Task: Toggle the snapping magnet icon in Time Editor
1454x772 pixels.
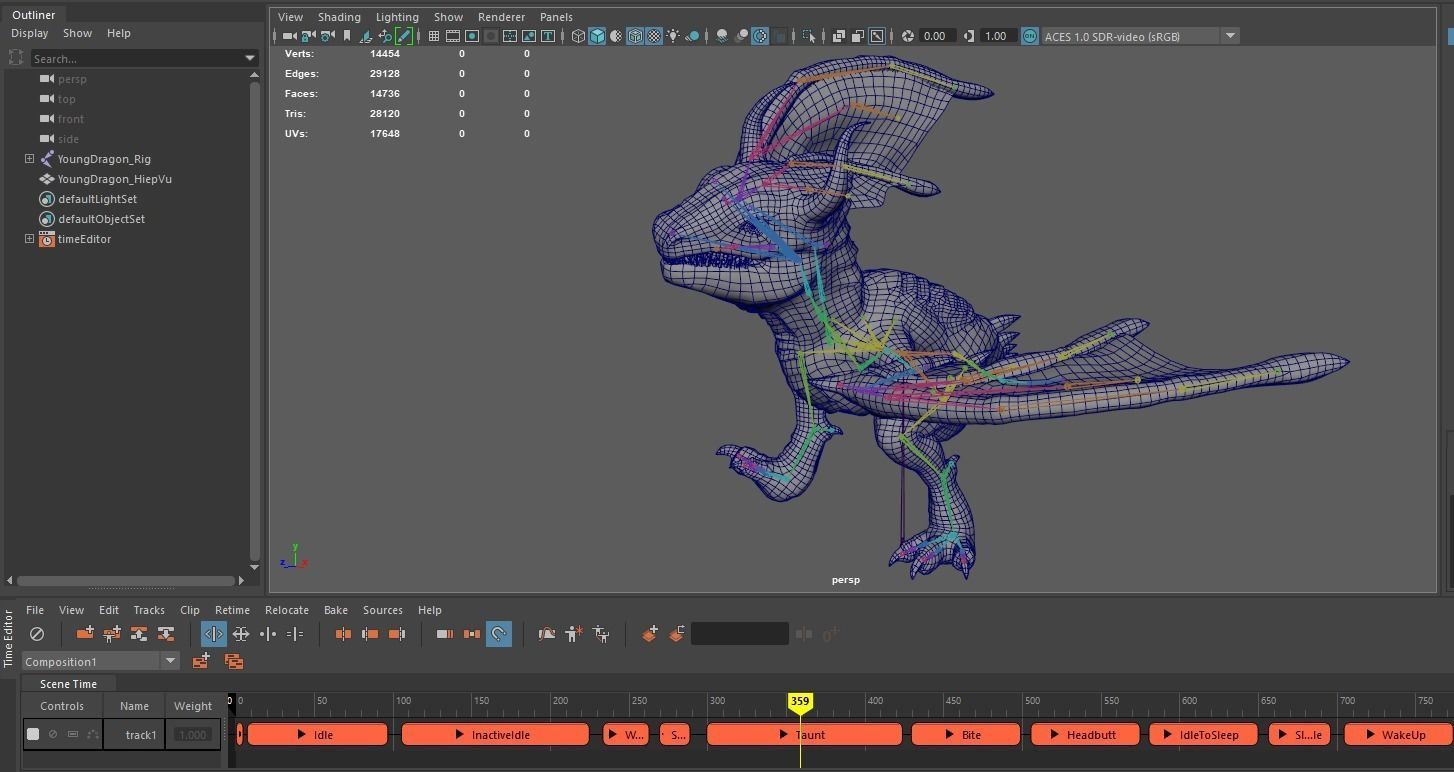Action: [498, 634]
